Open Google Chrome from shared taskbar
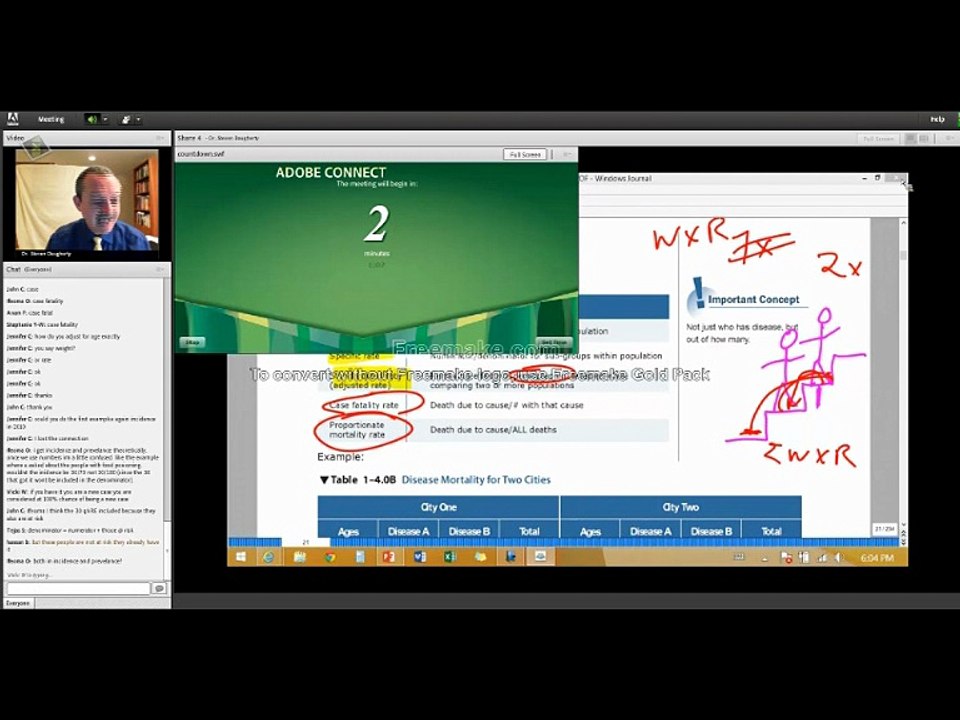 click(x=329, y=557)
